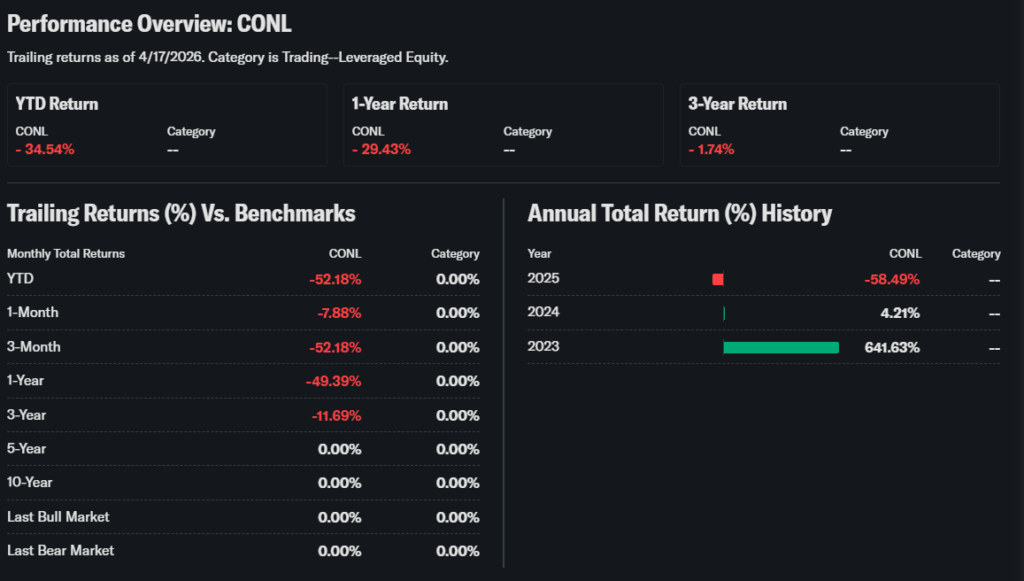Click the Year column header in history table
This screenshot has height=581, width=1024.
[539, 254]
